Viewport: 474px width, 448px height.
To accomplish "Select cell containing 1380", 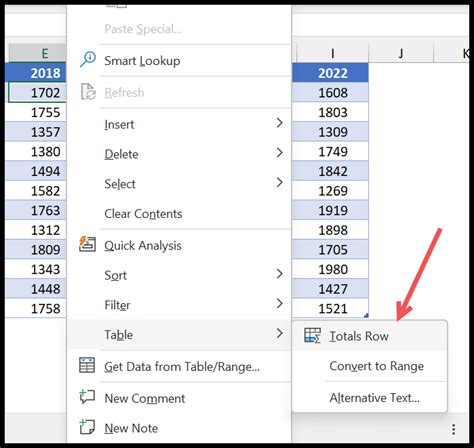I will pyautogui.click(x=36, y=152).
